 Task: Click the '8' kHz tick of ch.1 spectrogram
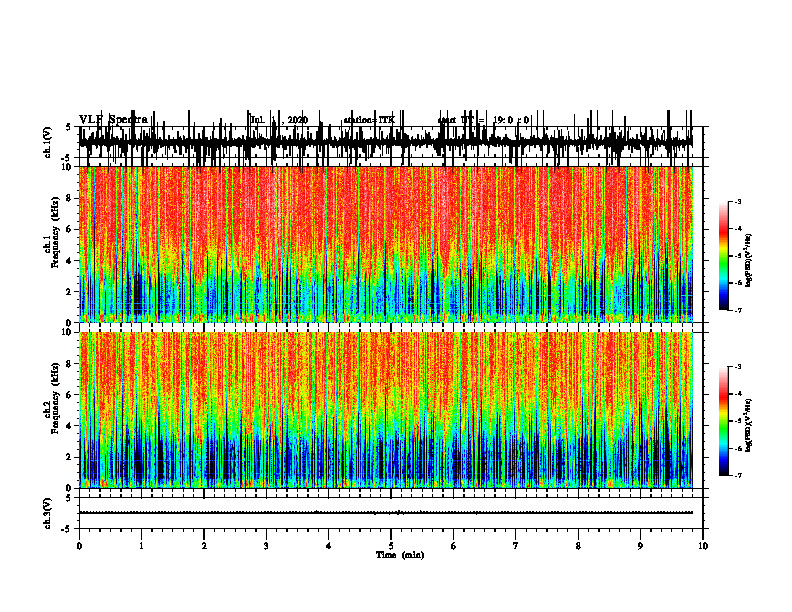[70, 198]
